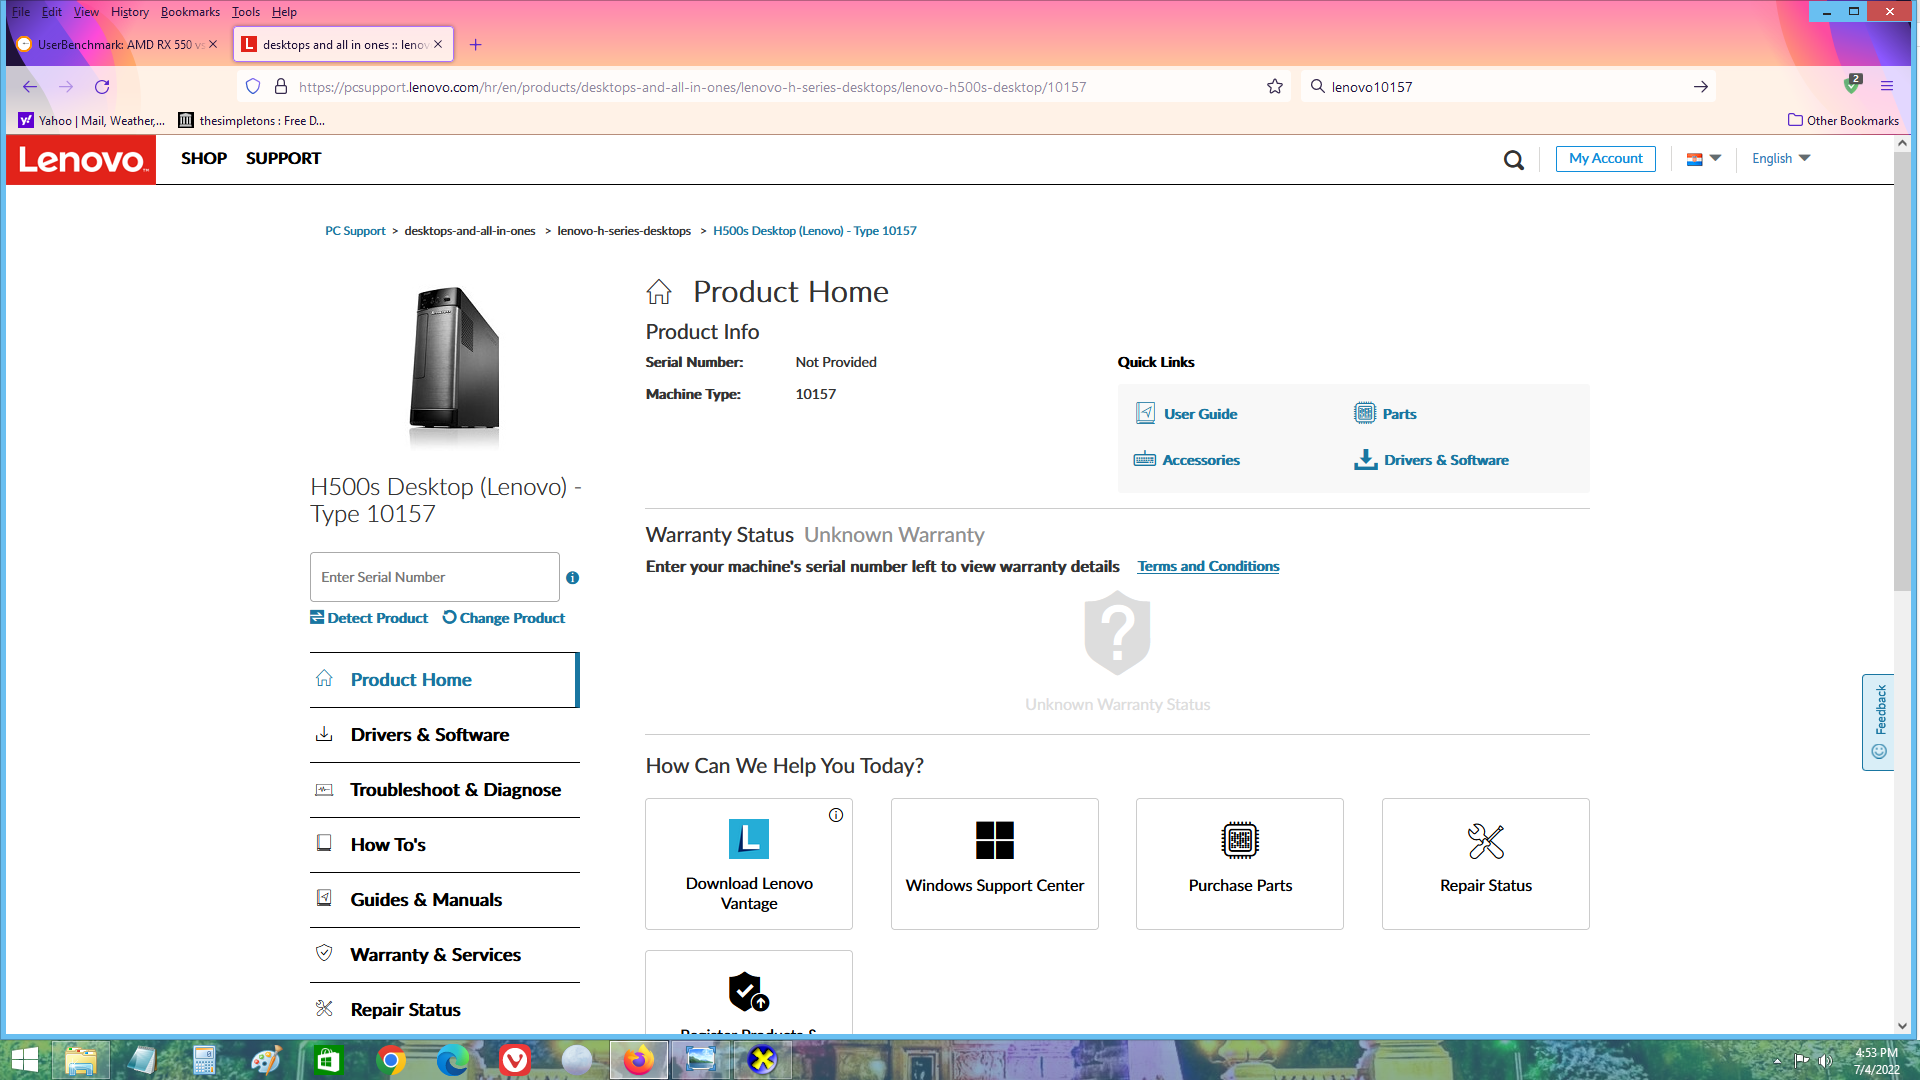Reload the page in Firefox
Screen dimensions: 1920x1080
[x=102, y=87]
